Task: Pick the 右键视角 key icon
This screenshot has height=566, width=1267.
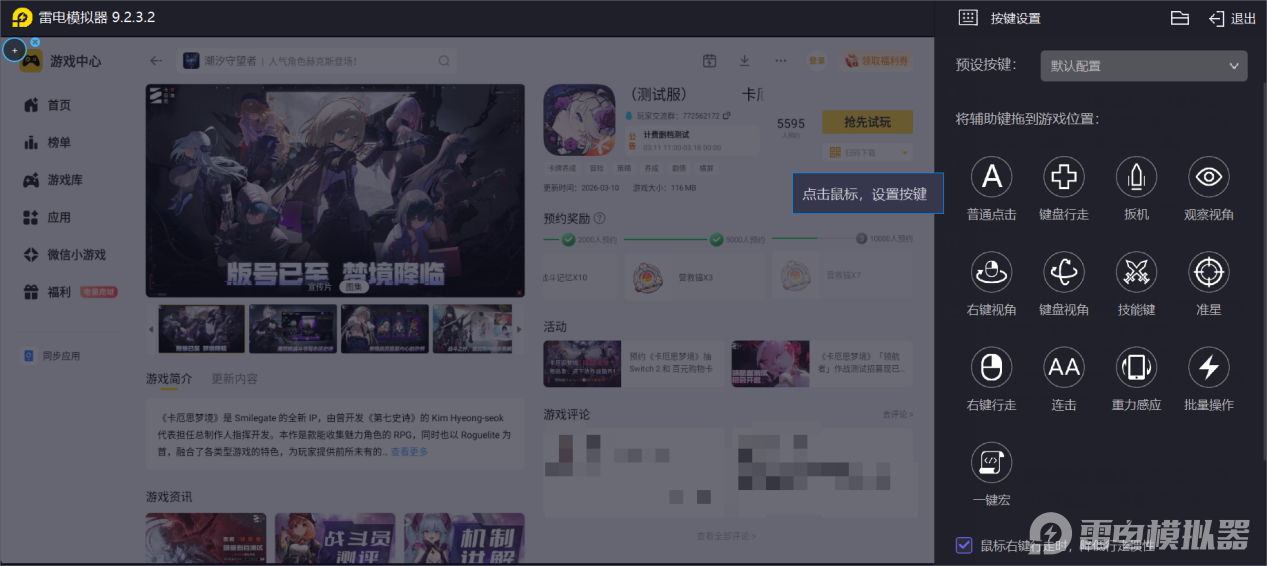Action: click(x=991, y=272)
